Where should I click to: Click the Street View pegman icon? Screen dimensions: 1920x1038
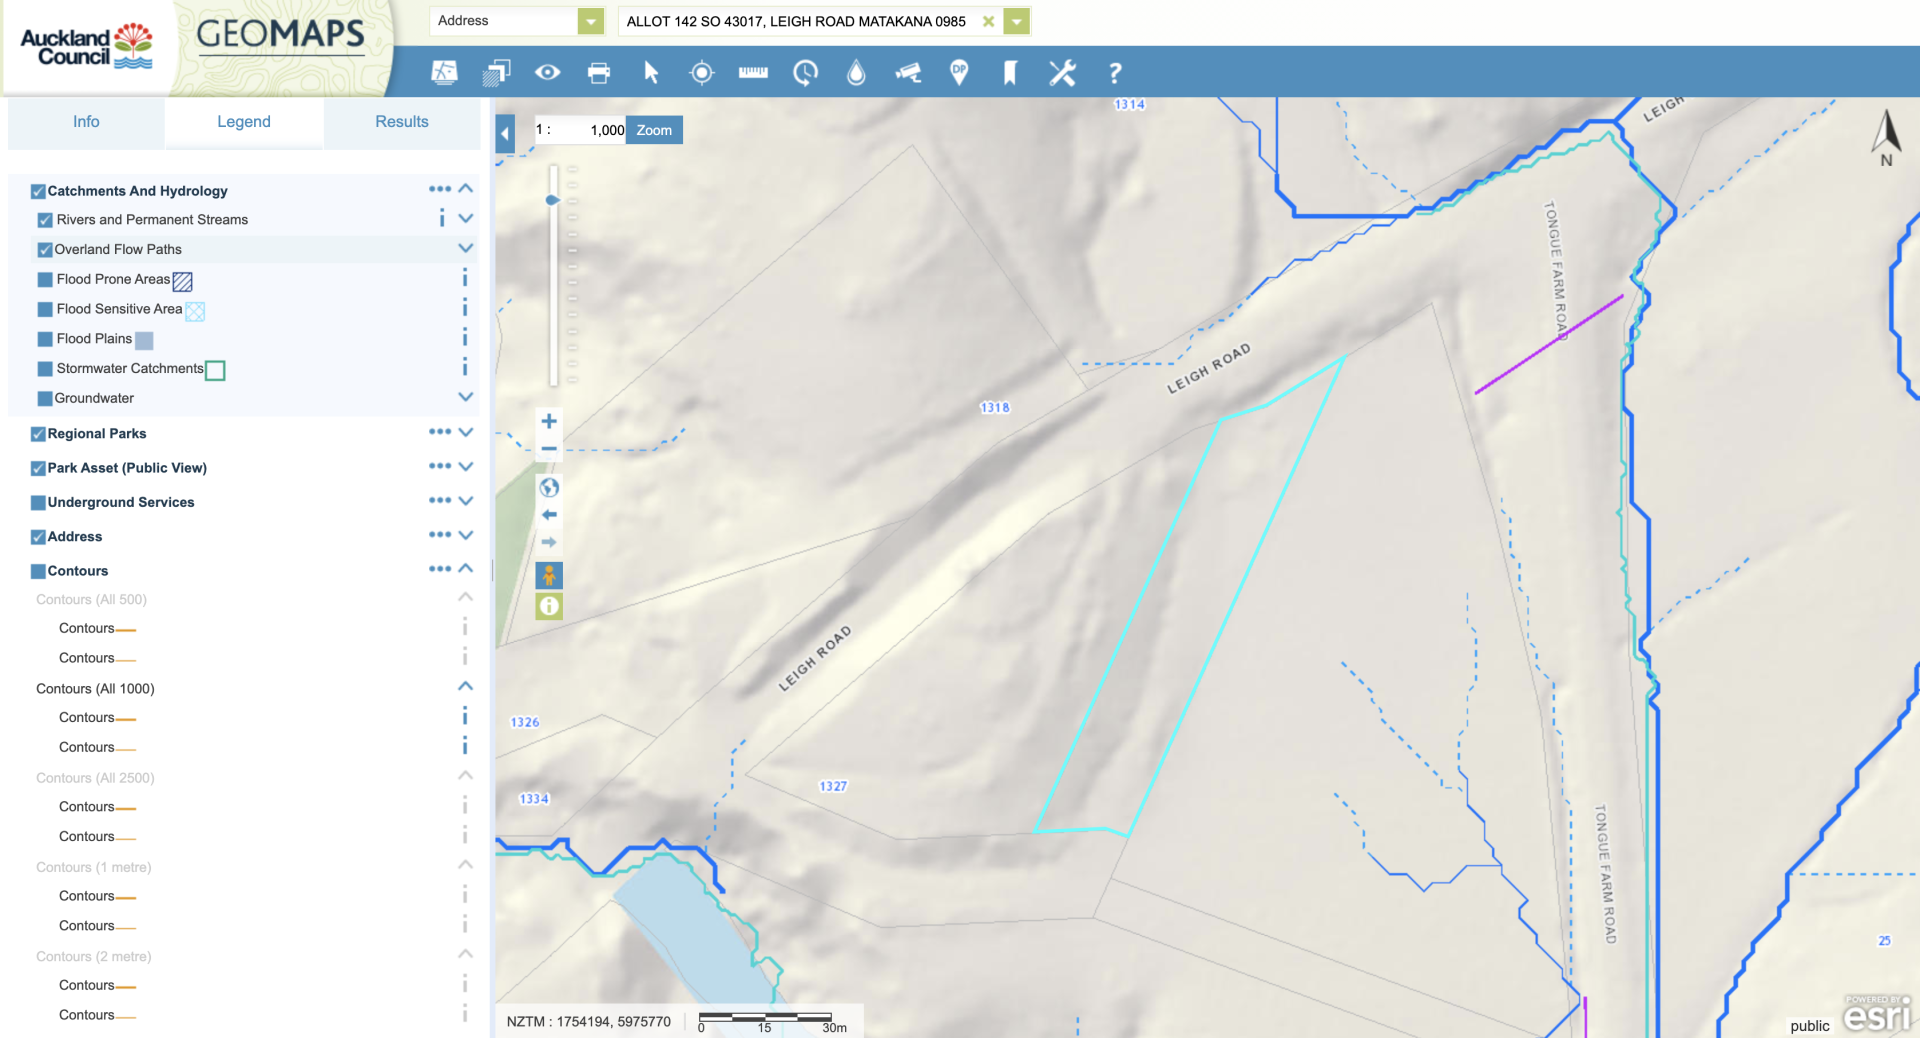(x=549, y=575)
